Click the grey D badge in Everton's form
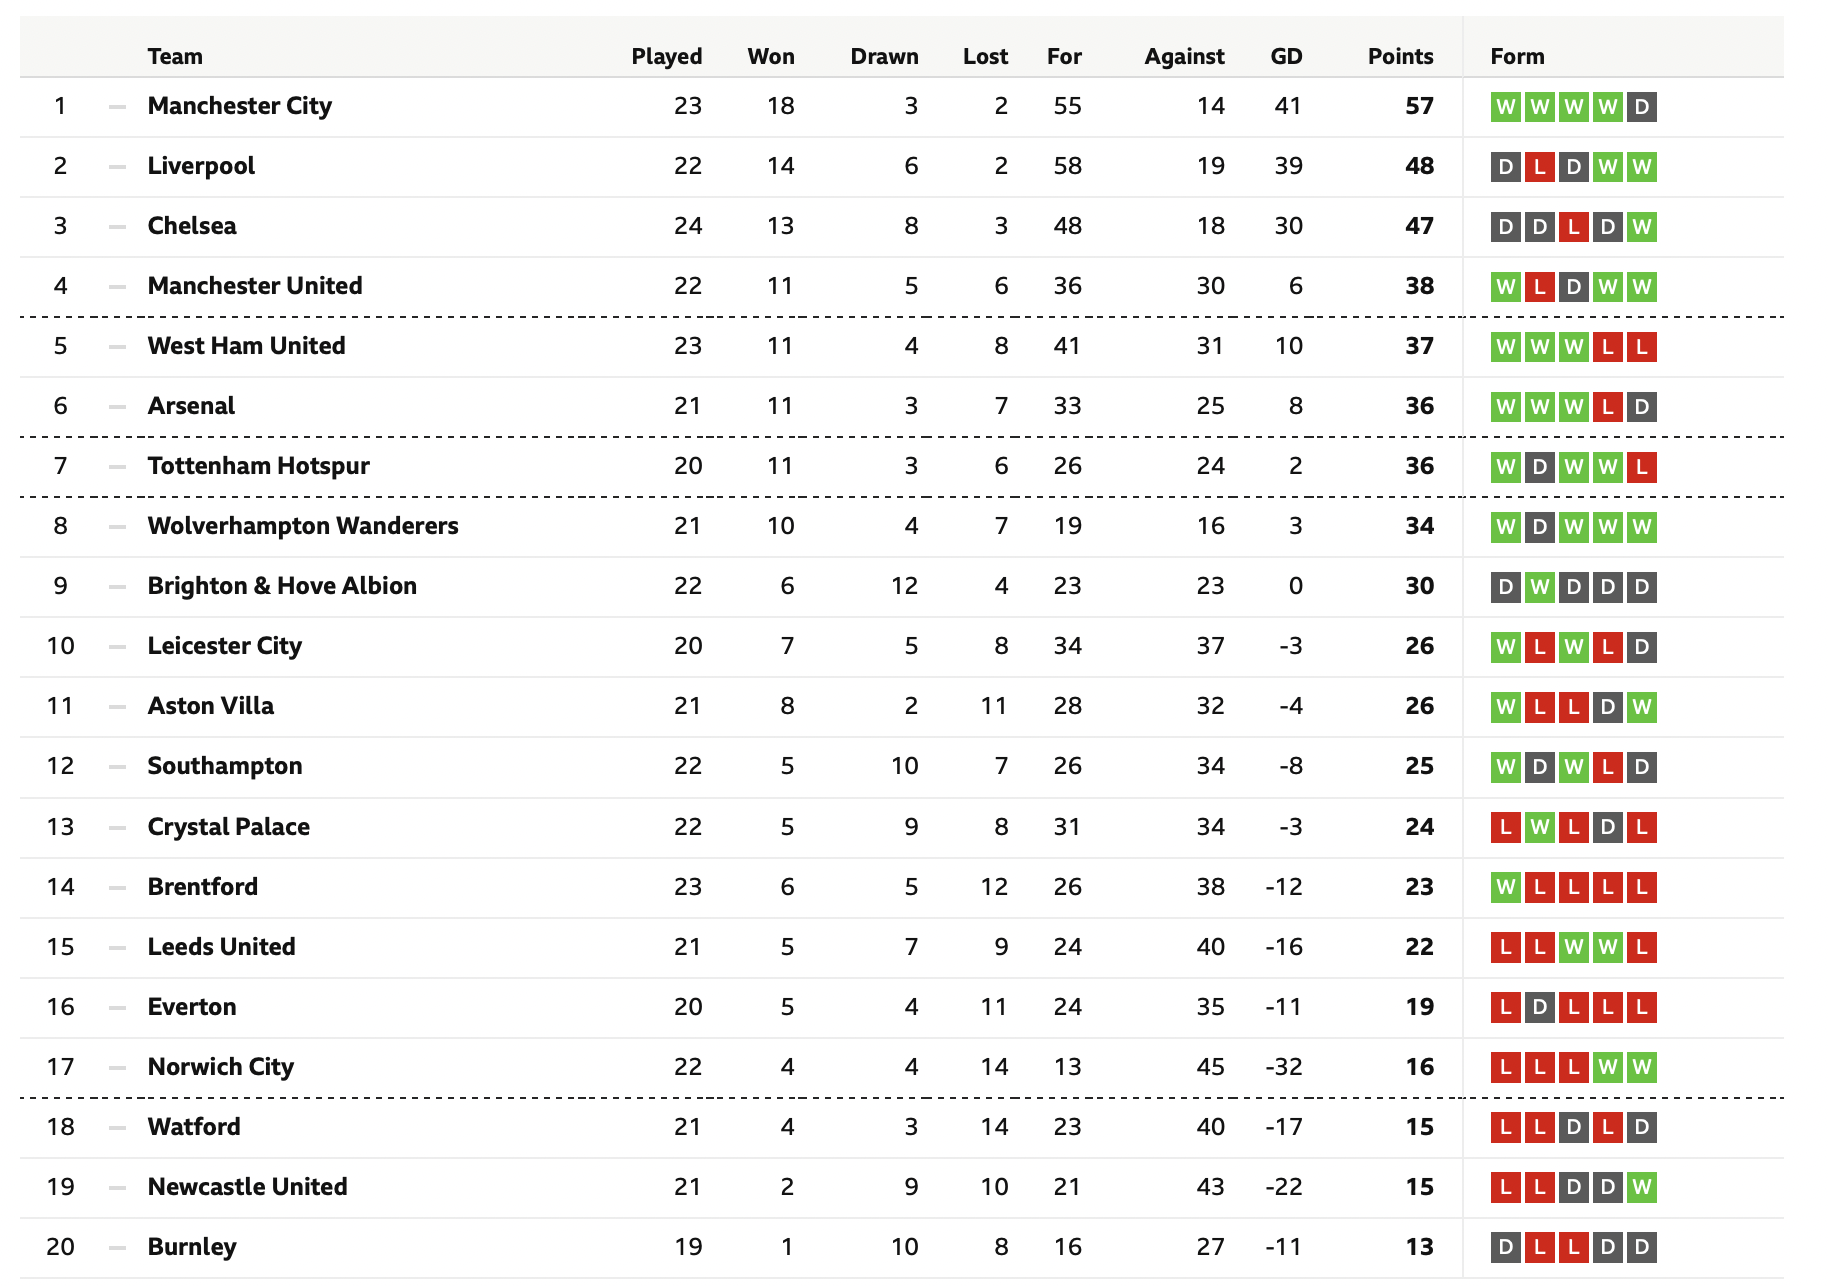The width and height of the screenshot is (1828, 1286). point(1539,1007)
